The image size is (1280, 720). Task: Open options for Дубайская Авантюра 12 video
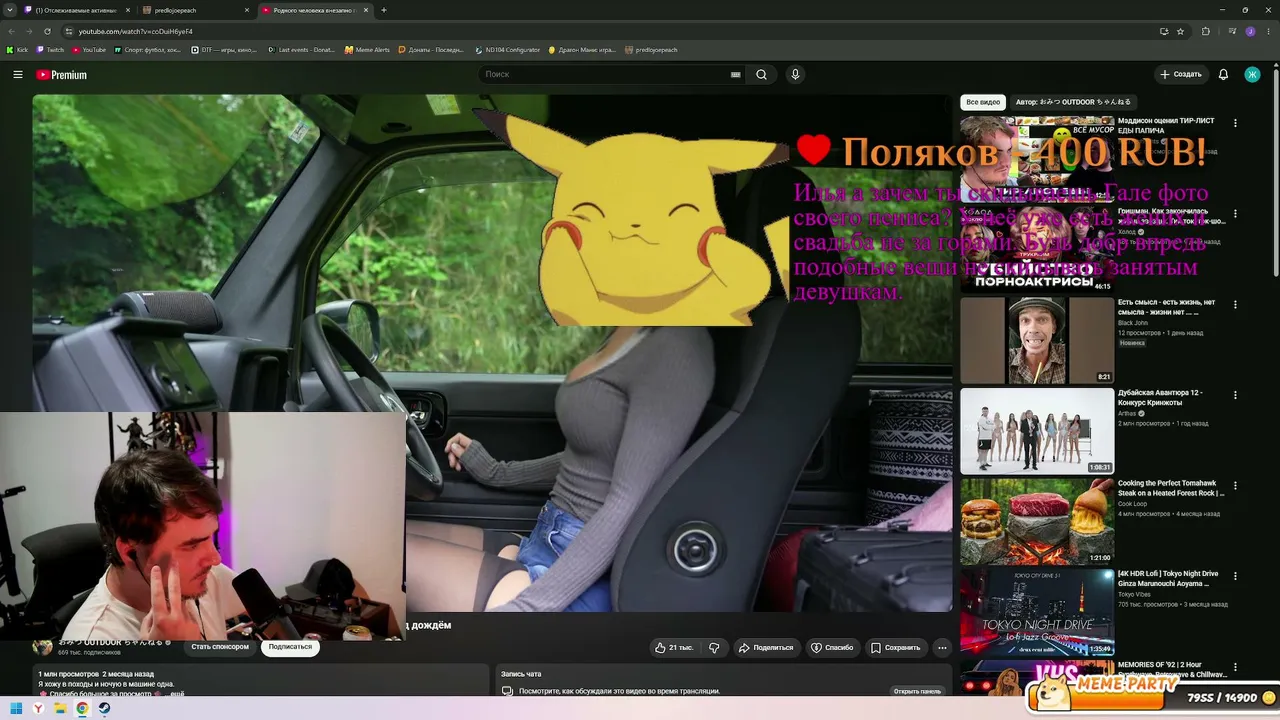pos(1235,395)
